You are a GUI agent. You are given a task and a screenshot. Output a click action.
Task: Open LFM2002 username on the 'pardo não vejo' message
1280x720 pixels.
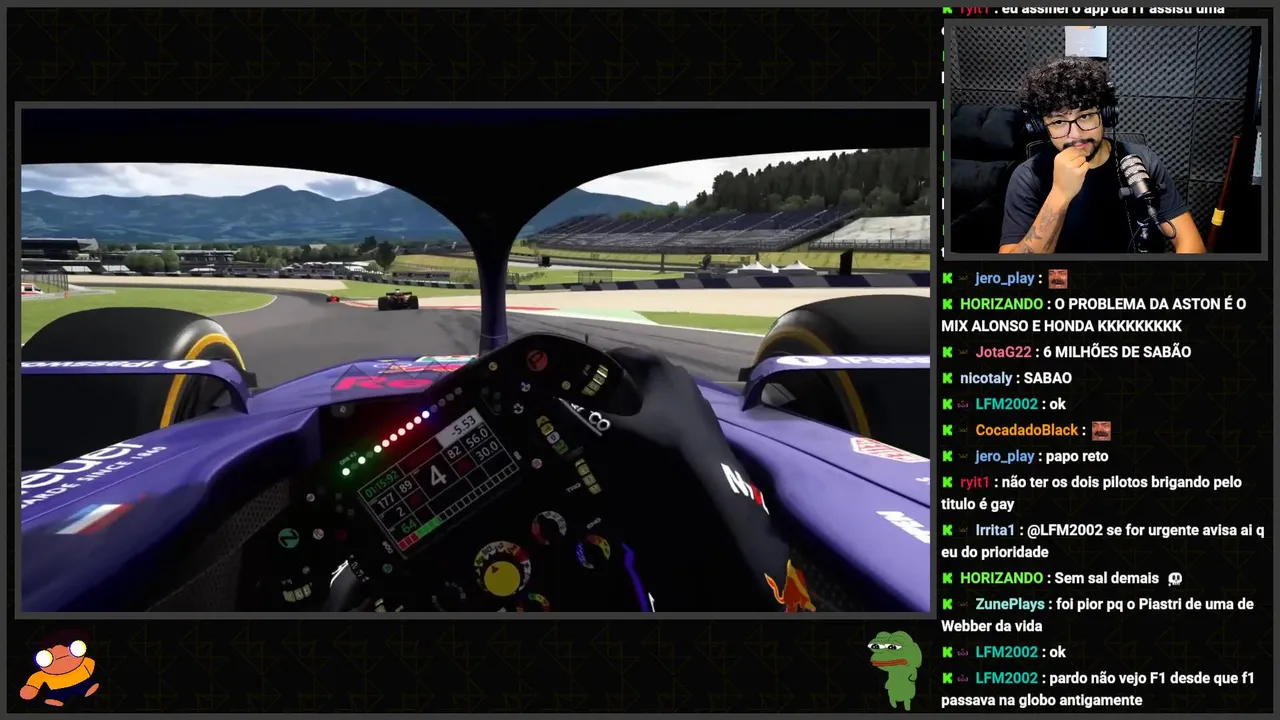click(x=1006, y=678)
